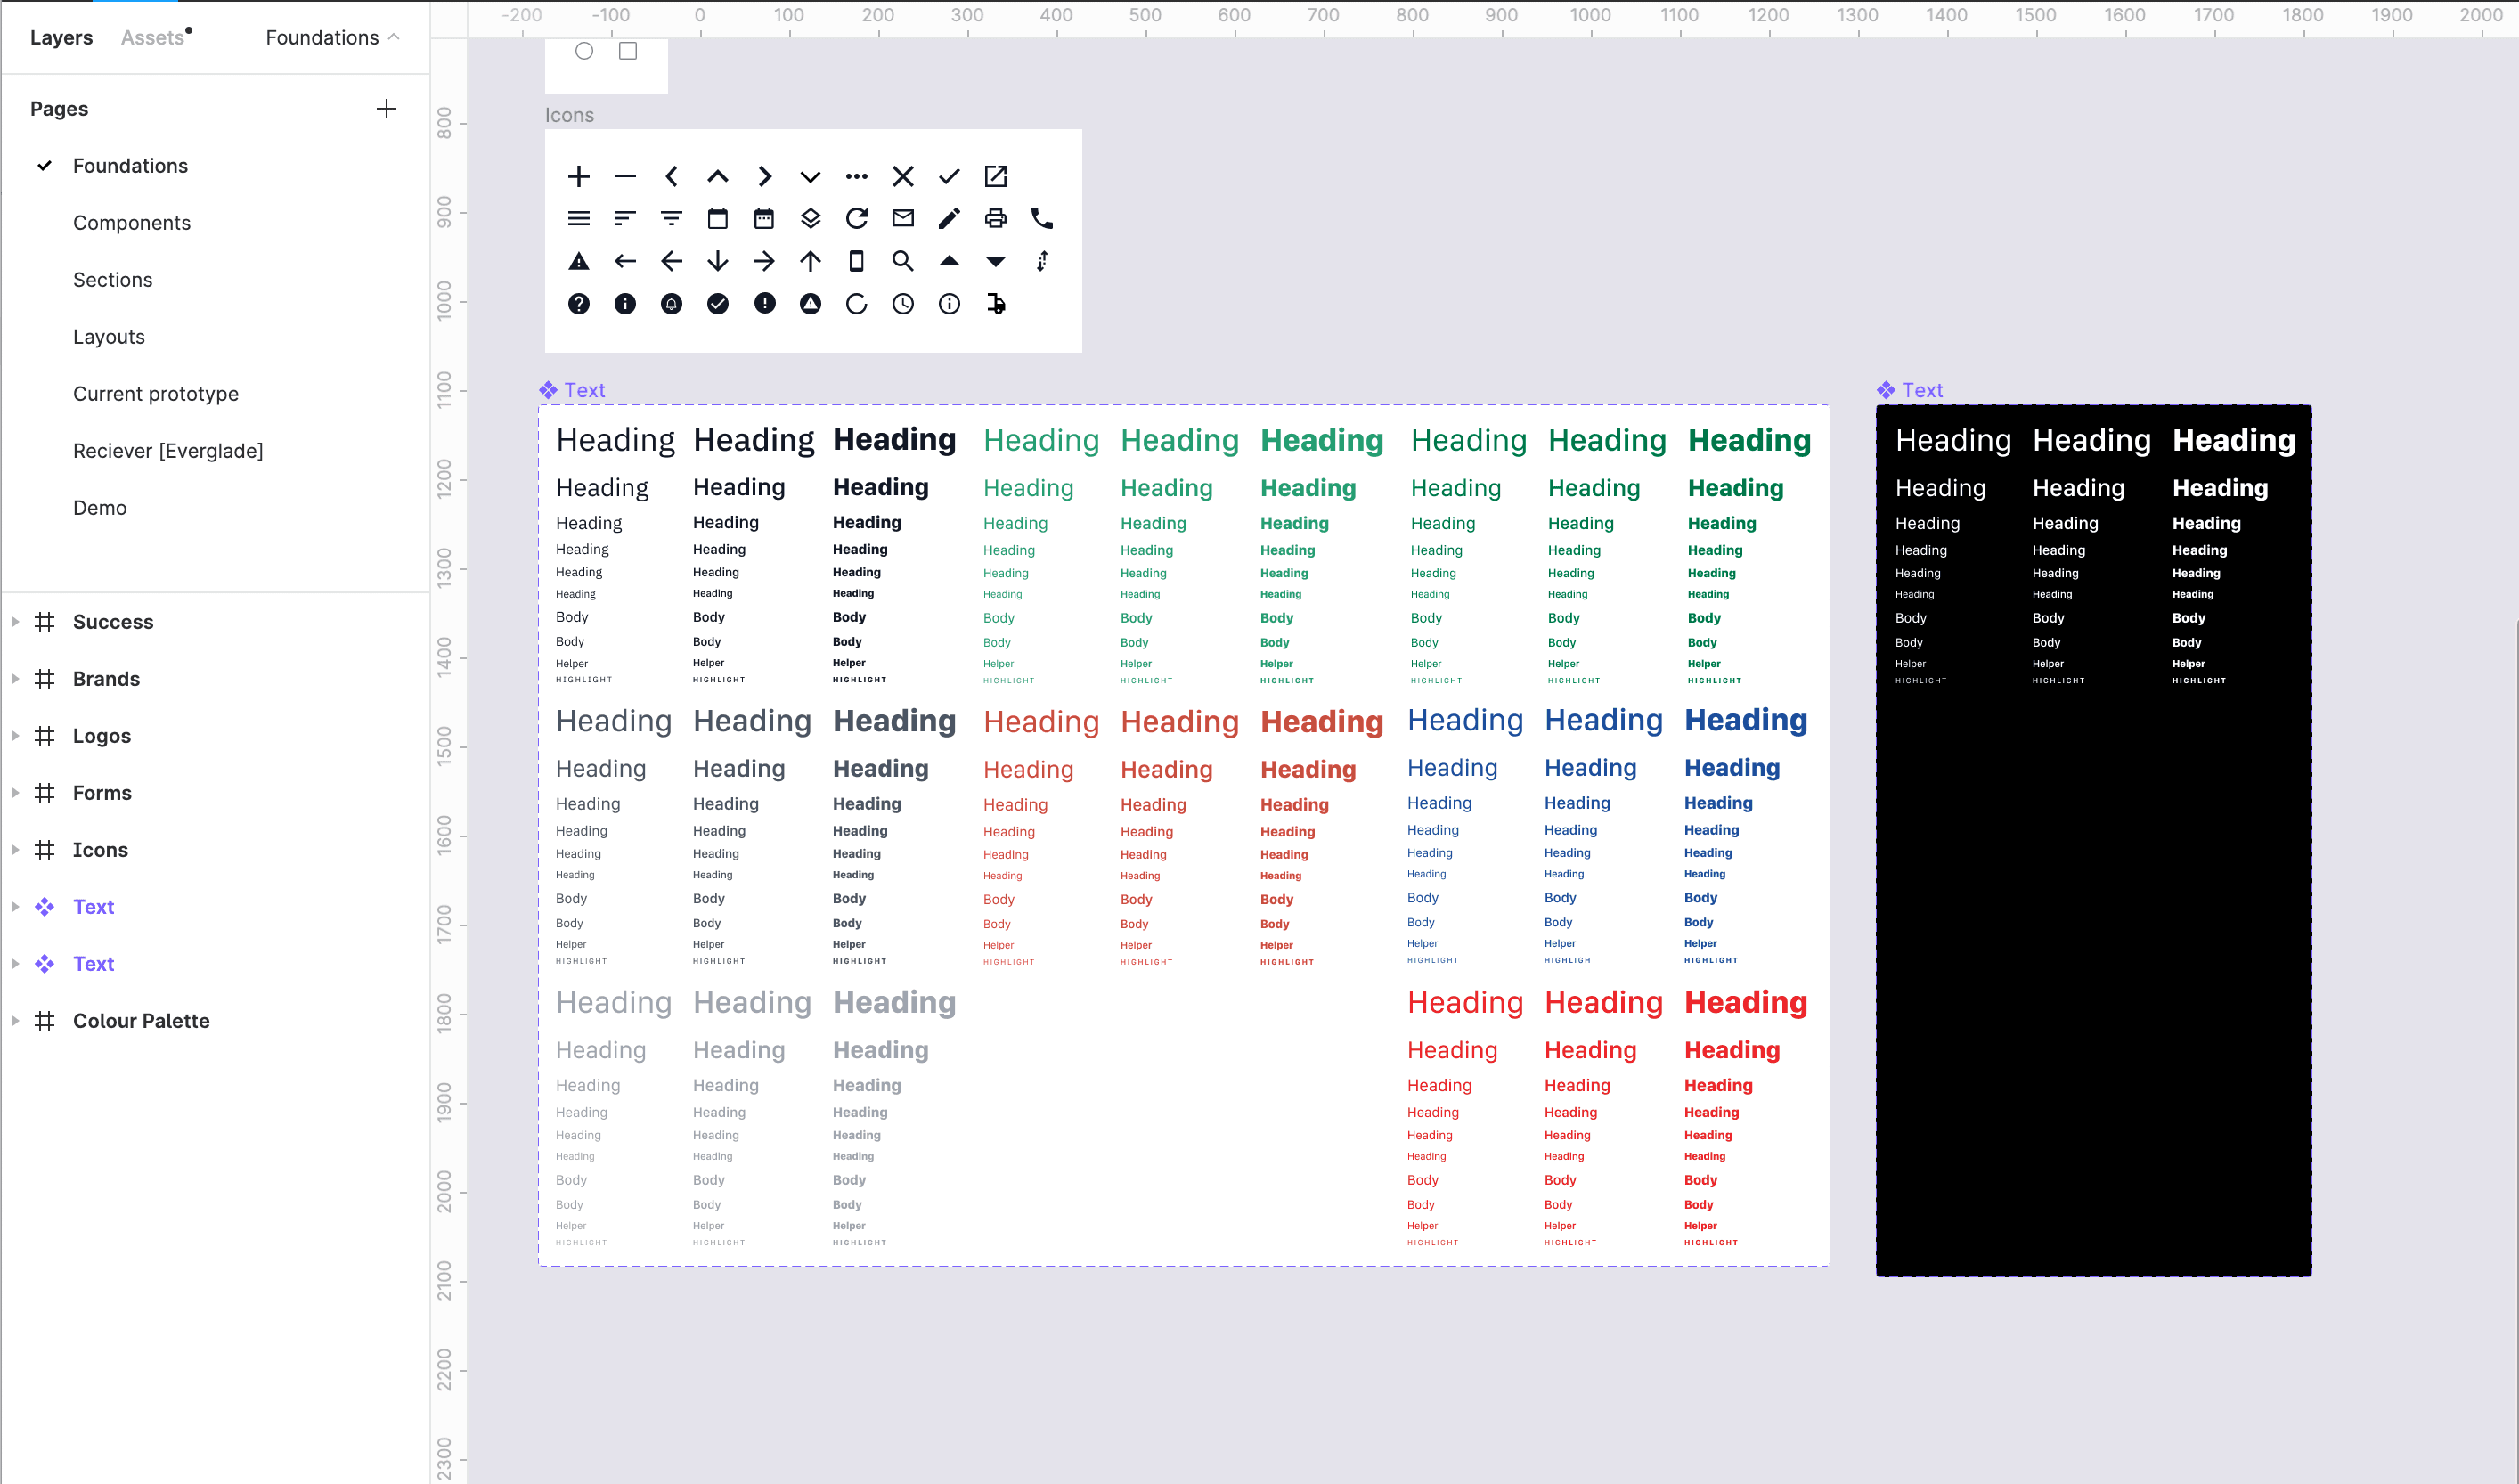The height and width of the screenshot is (1484, 2519).
Task: Select the delivery truck icon
Action: (x=995, y=304)
